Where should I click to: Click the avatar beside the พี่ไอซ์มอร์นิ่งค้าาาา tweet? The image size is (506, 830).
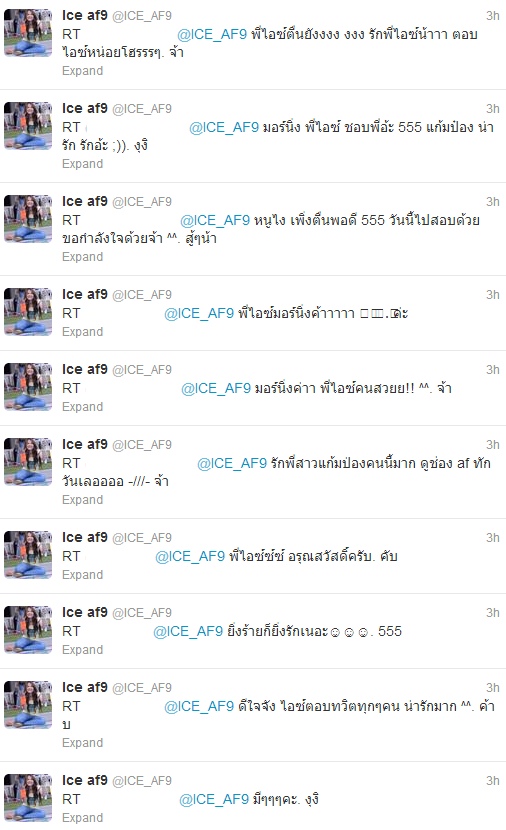pos(28,312)
